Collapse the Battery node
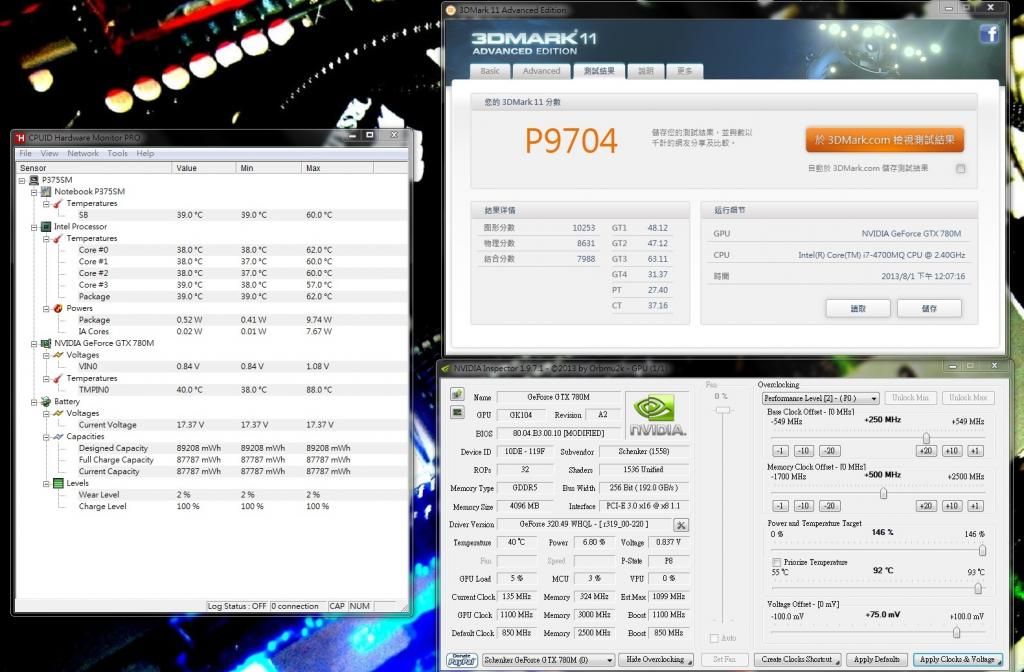Image resolution: width=1024 pixels, height=672 pixels. point(34,402)
